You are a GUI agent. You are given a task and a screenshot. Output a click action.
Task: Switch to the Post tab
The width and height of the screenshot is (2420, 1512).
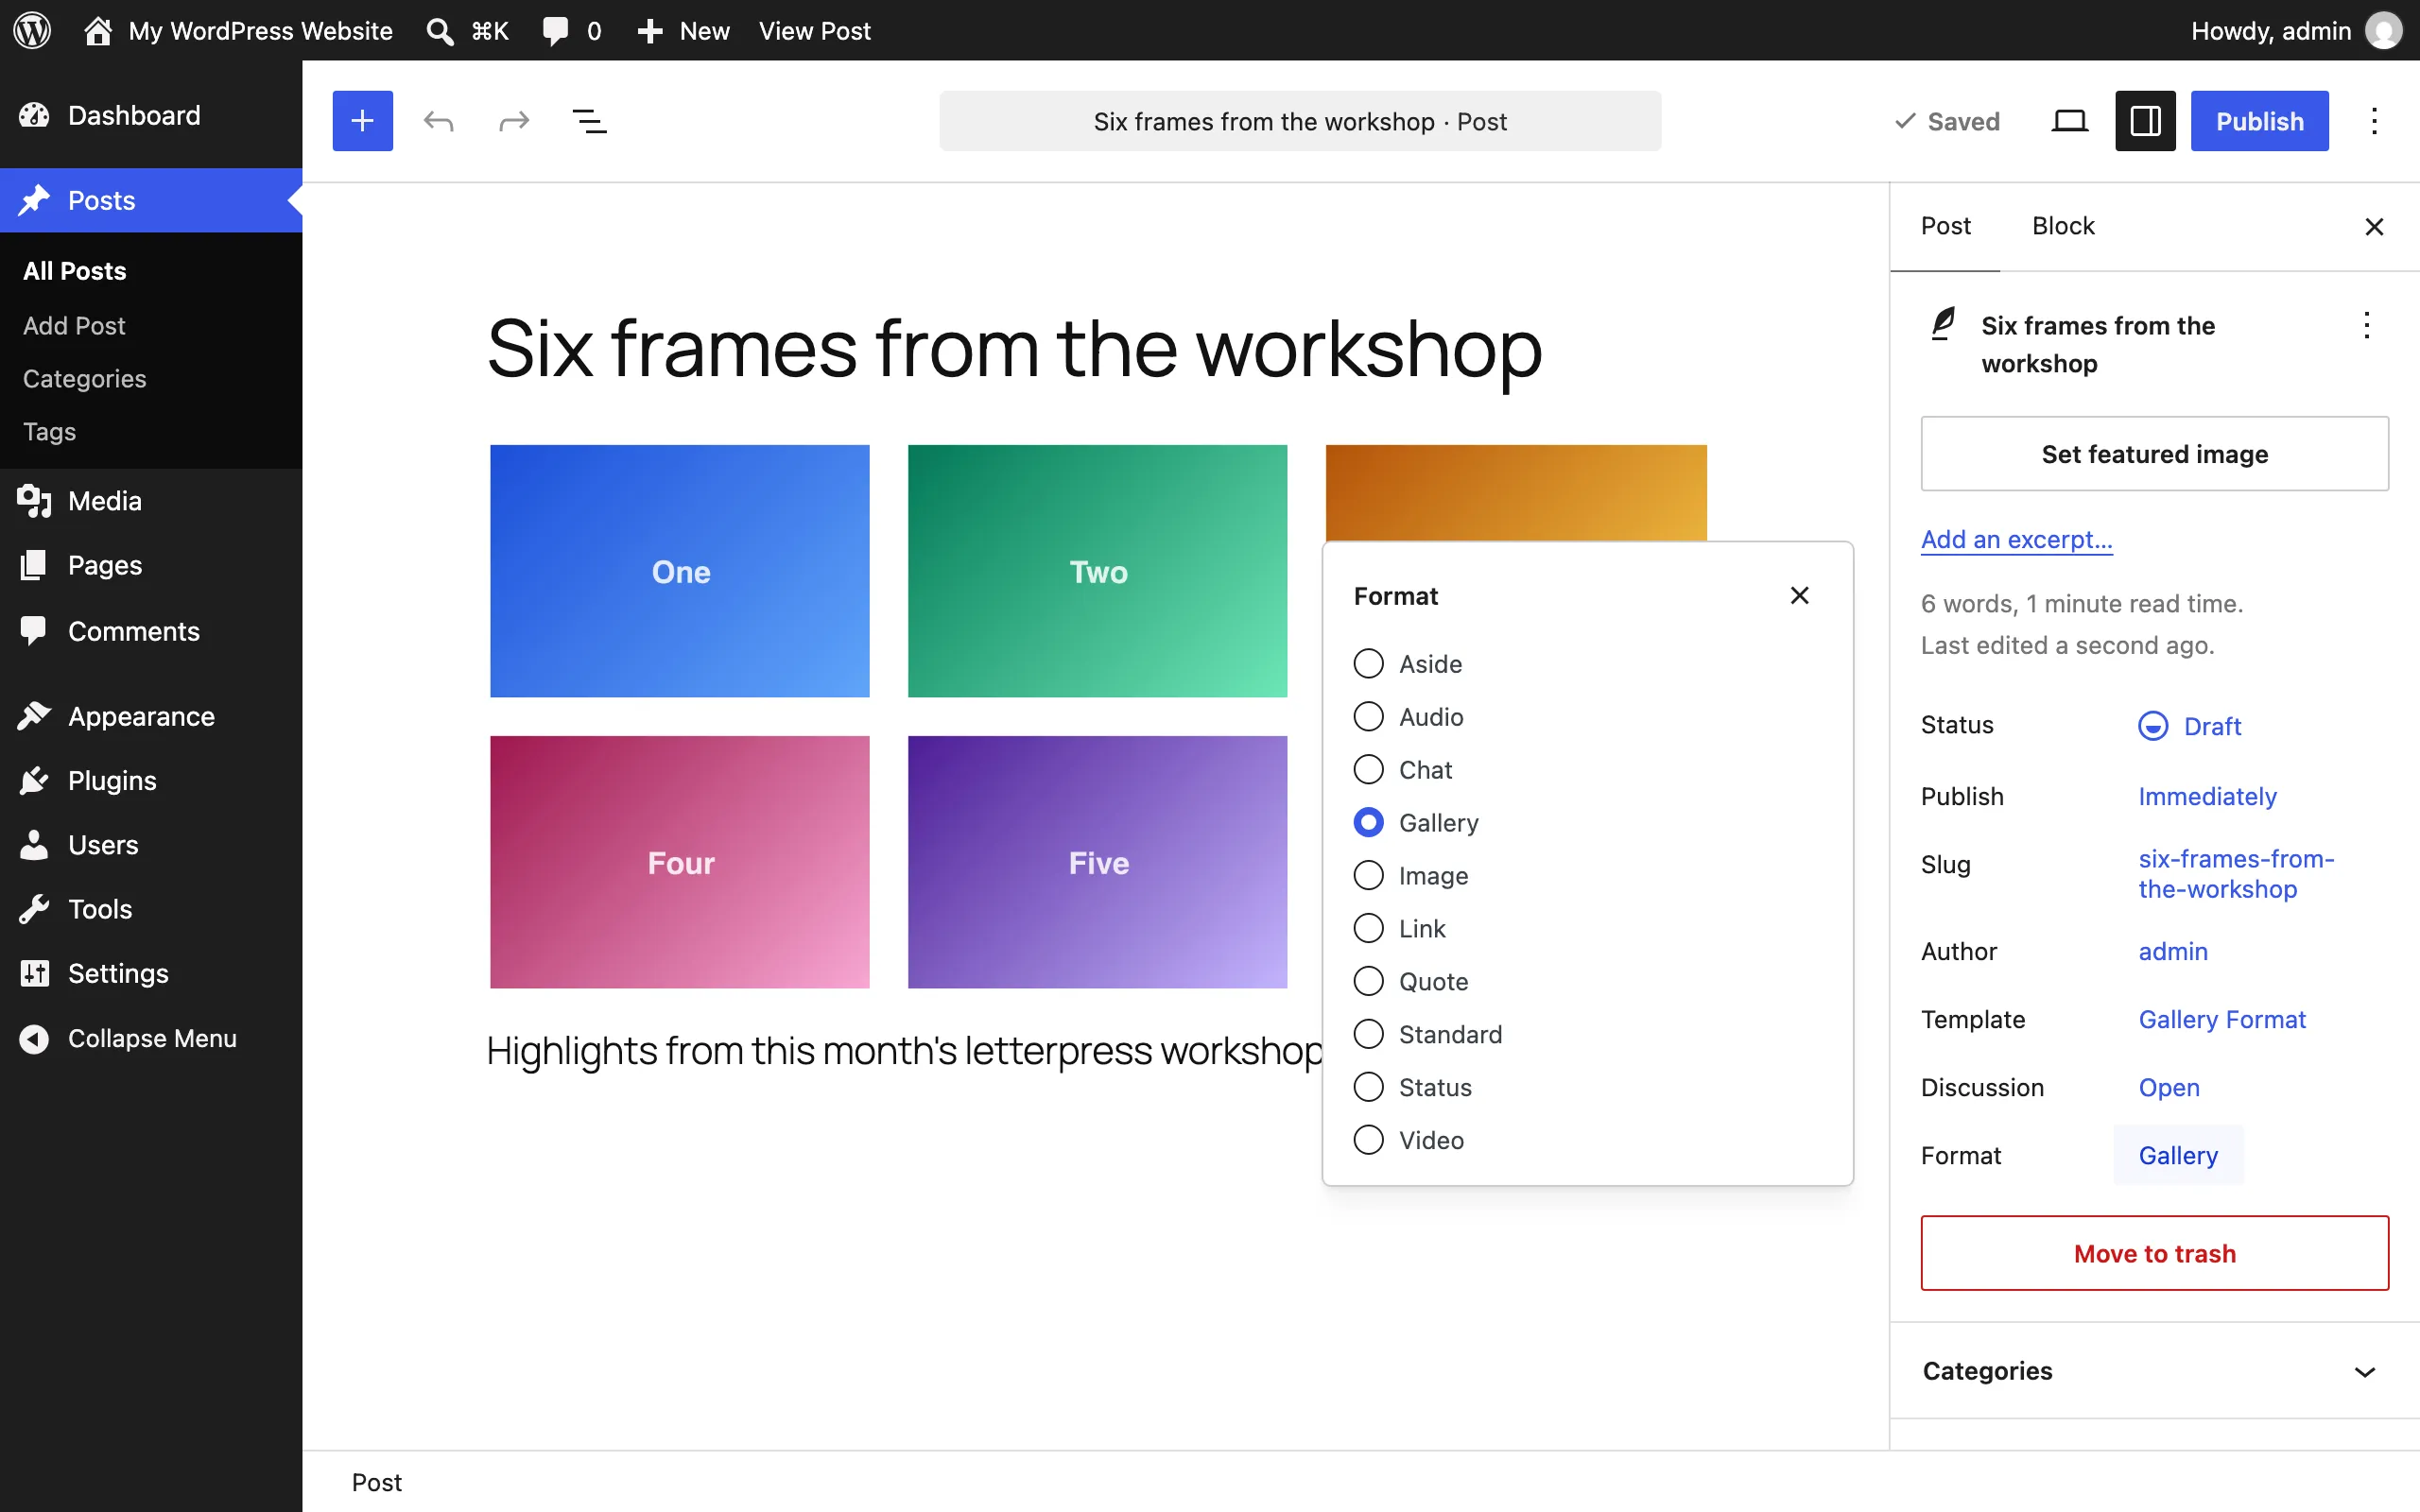[x=1945, y=227]
